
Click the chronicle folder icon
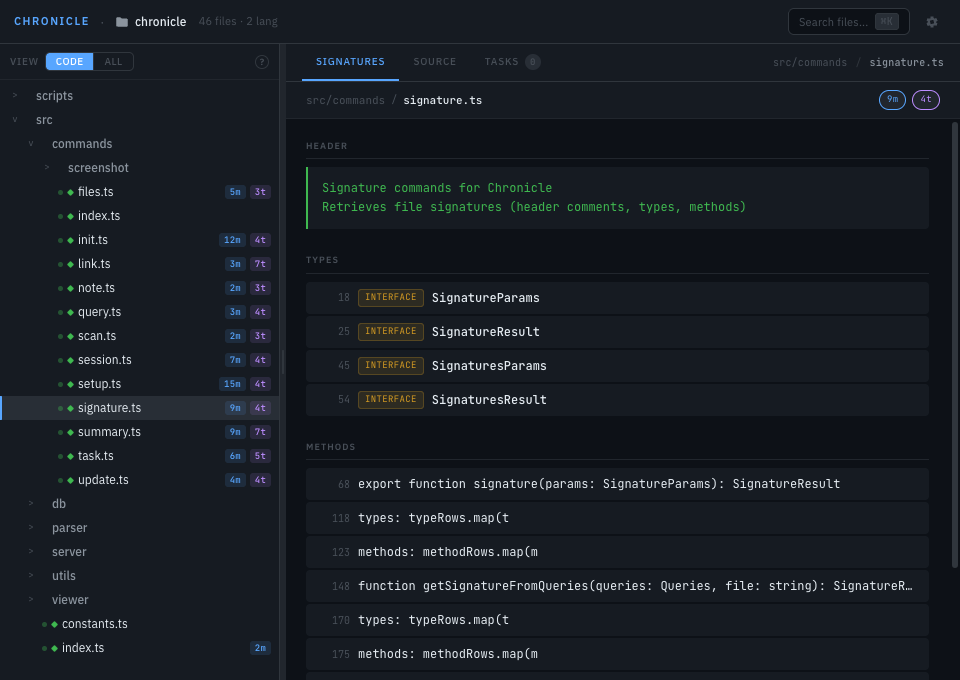(x=122, y=22)
